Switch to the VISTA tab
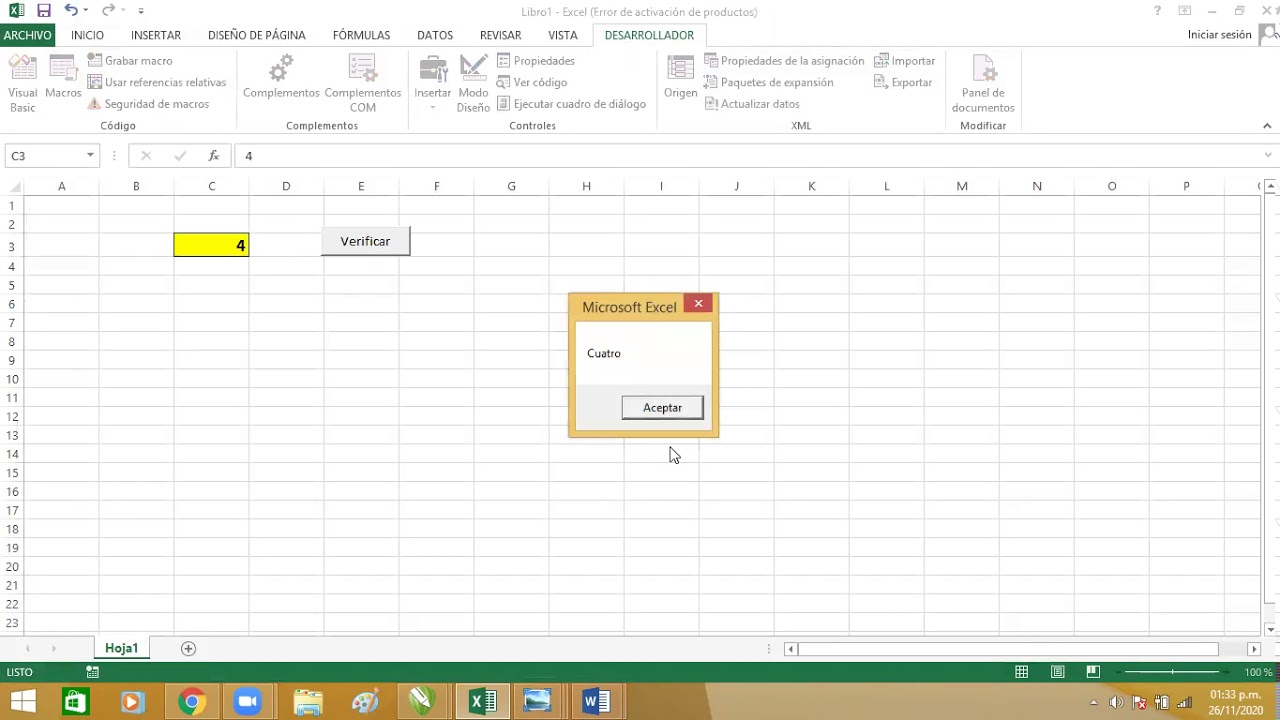1280x720 pixels. pos(563,35)
